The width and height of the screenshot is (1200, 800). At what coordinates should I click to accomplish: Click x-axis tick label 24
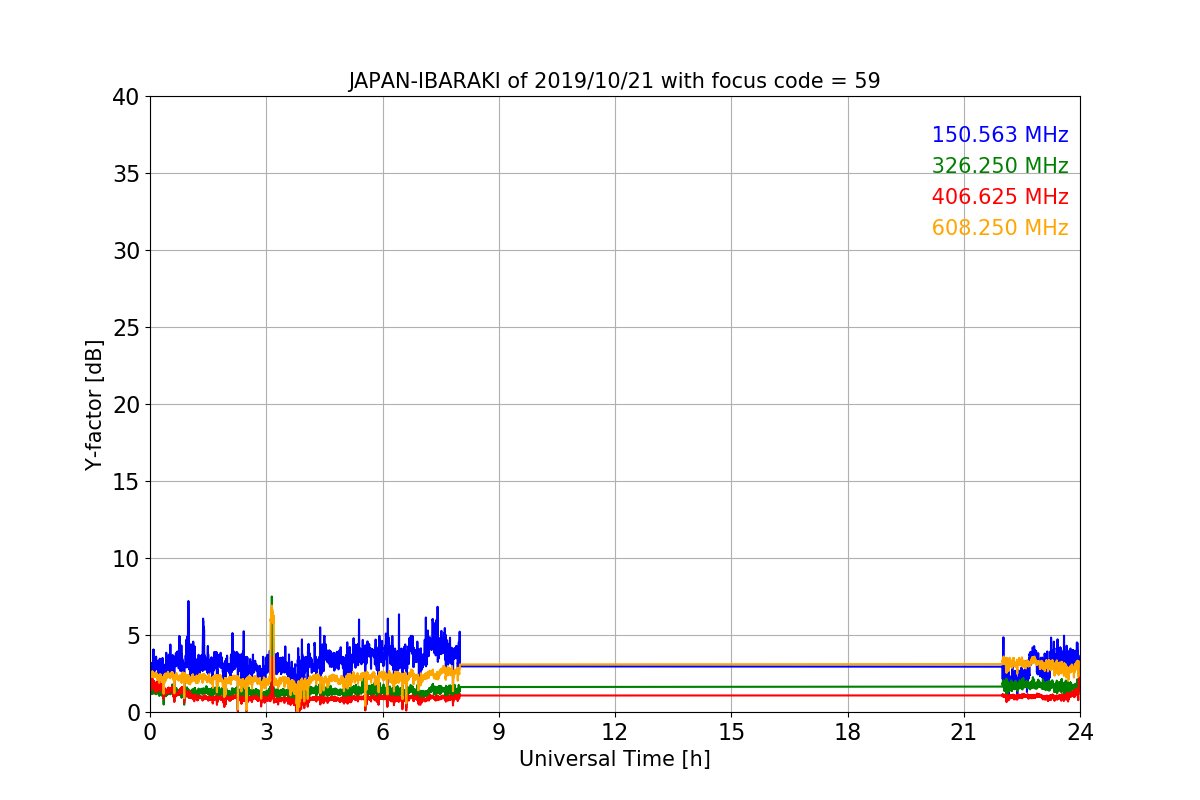point(1080,732)
